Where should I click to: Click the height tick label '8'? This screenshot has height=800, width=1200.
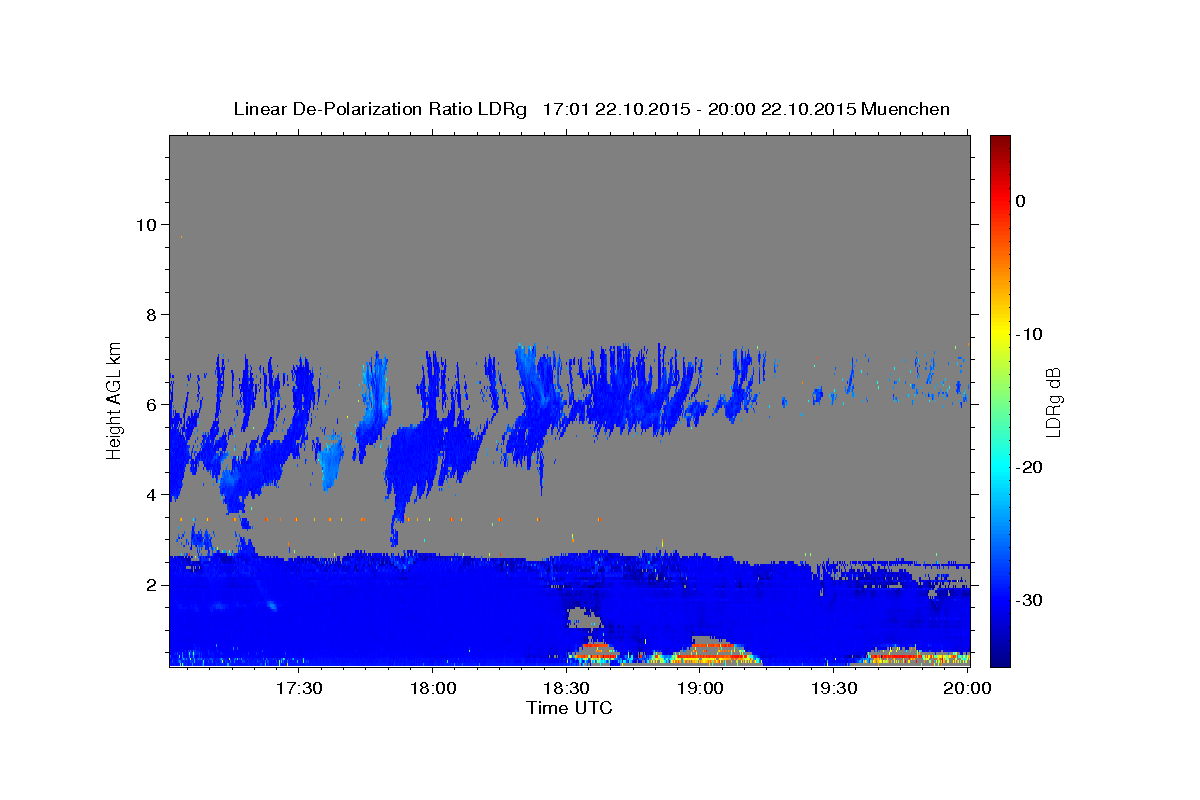point(151,314)
